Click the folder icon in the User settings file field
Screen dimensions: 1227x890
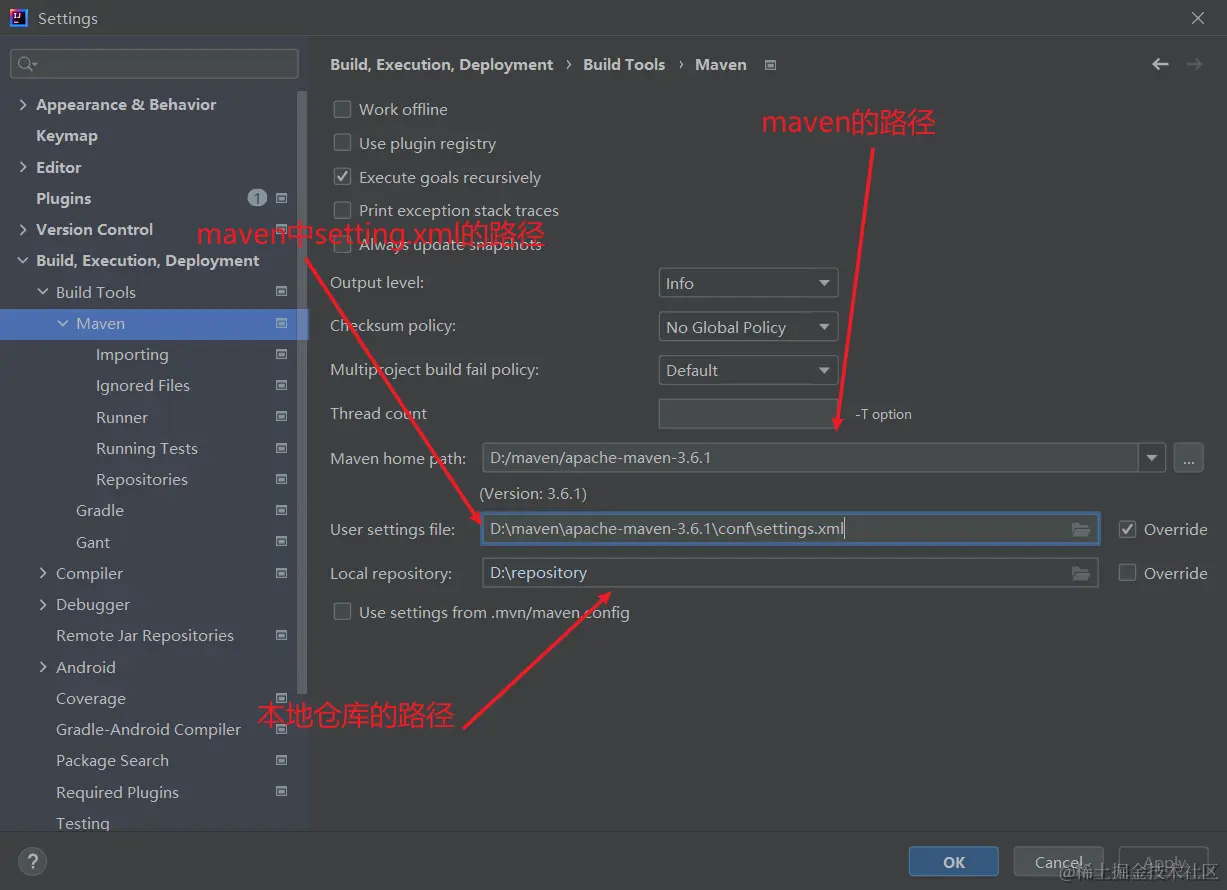(1081, 529)
